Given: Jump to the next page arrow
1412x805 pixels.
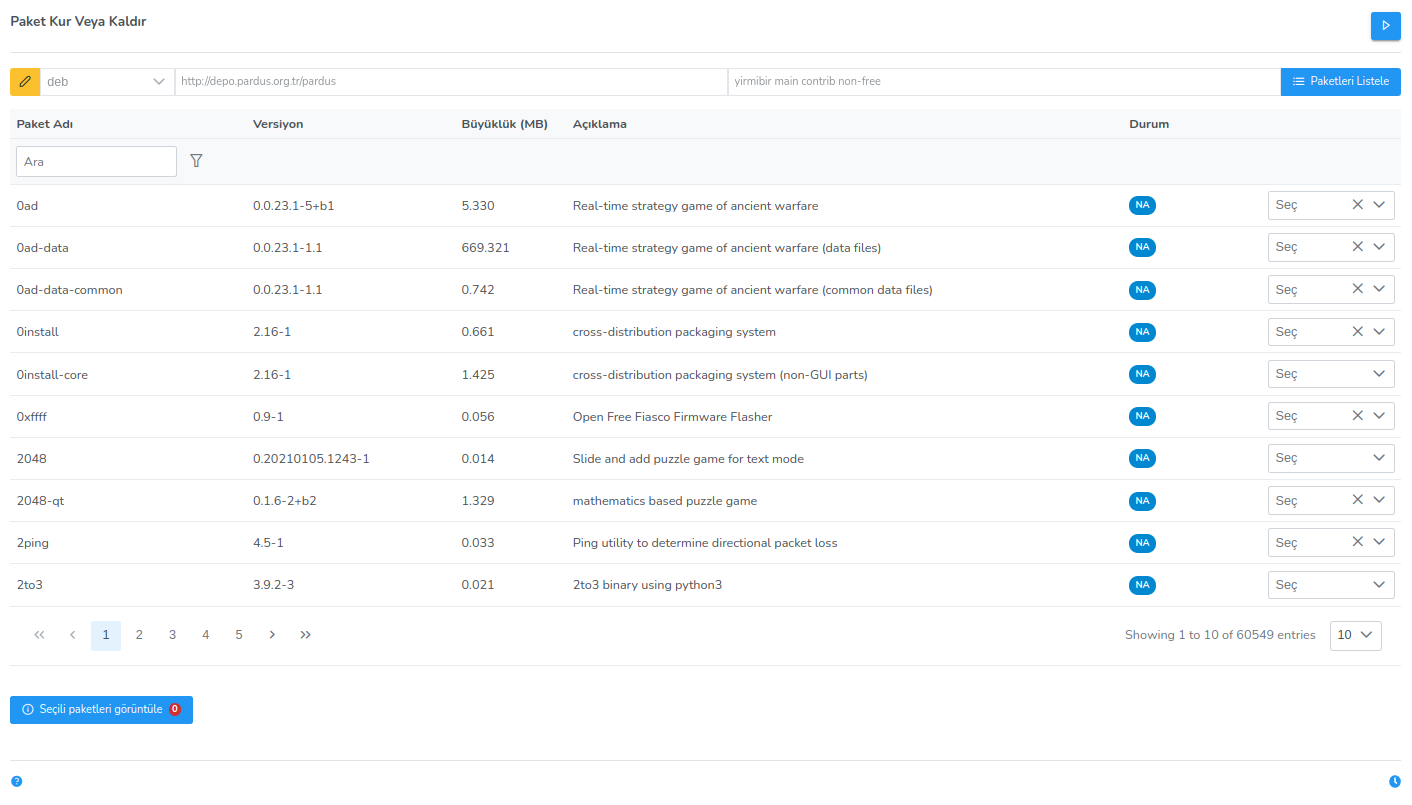Looking at the screenshot, I should tap(272, 635).
